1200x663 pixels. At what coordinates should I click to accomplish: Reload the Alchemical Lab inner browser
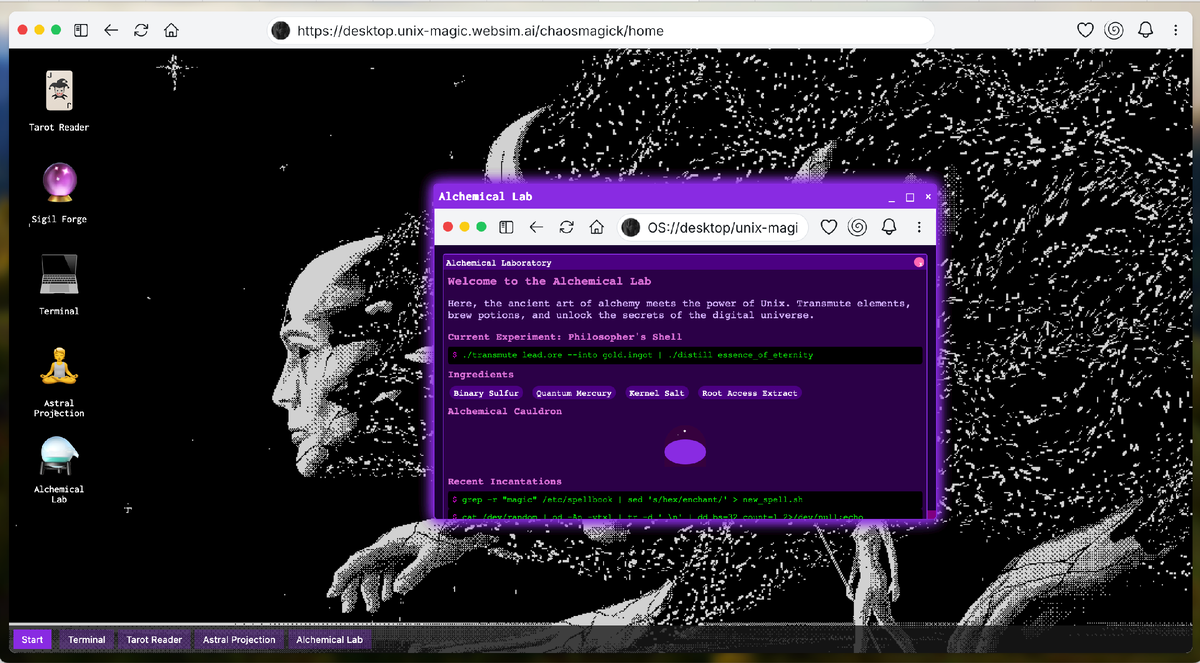[x=566, y=227]
